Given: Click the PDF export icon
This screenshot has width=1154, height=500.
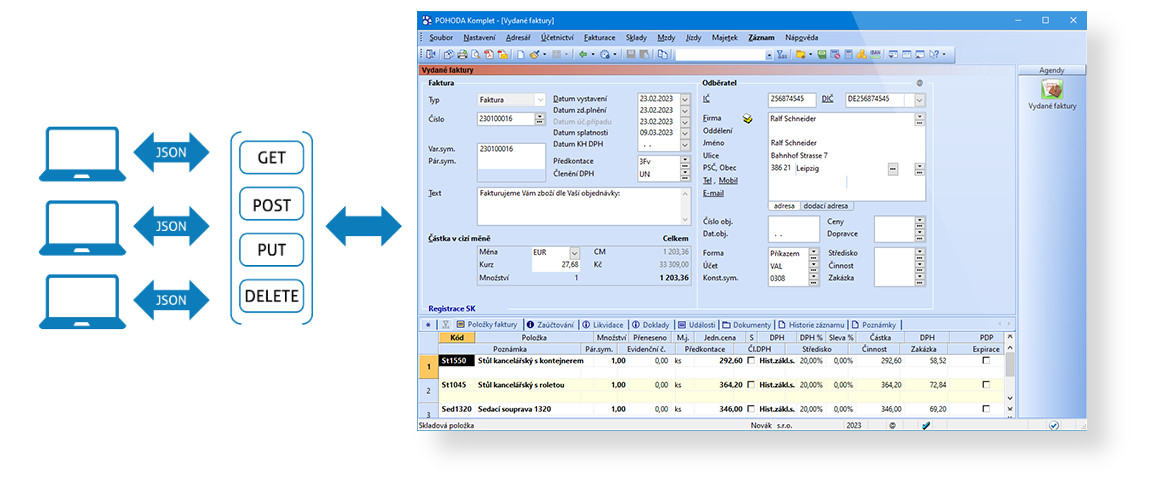Looking at the screenshot, I should pos(489,54).
